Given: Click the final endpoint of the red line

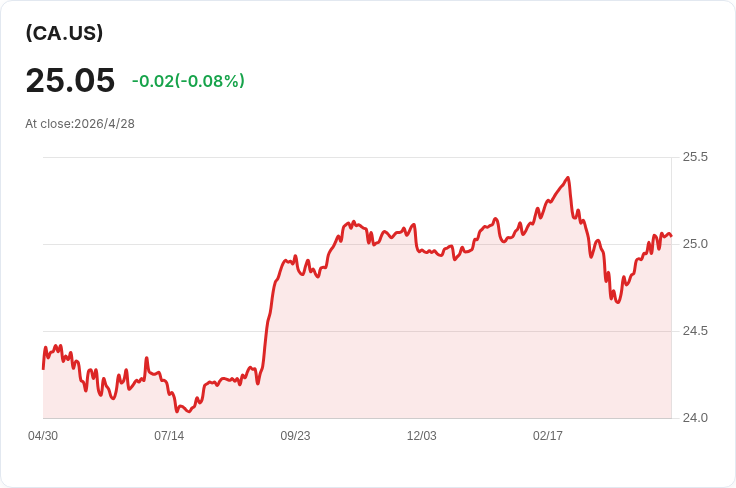Looking at the screenshot, I should tap(671, 236).
